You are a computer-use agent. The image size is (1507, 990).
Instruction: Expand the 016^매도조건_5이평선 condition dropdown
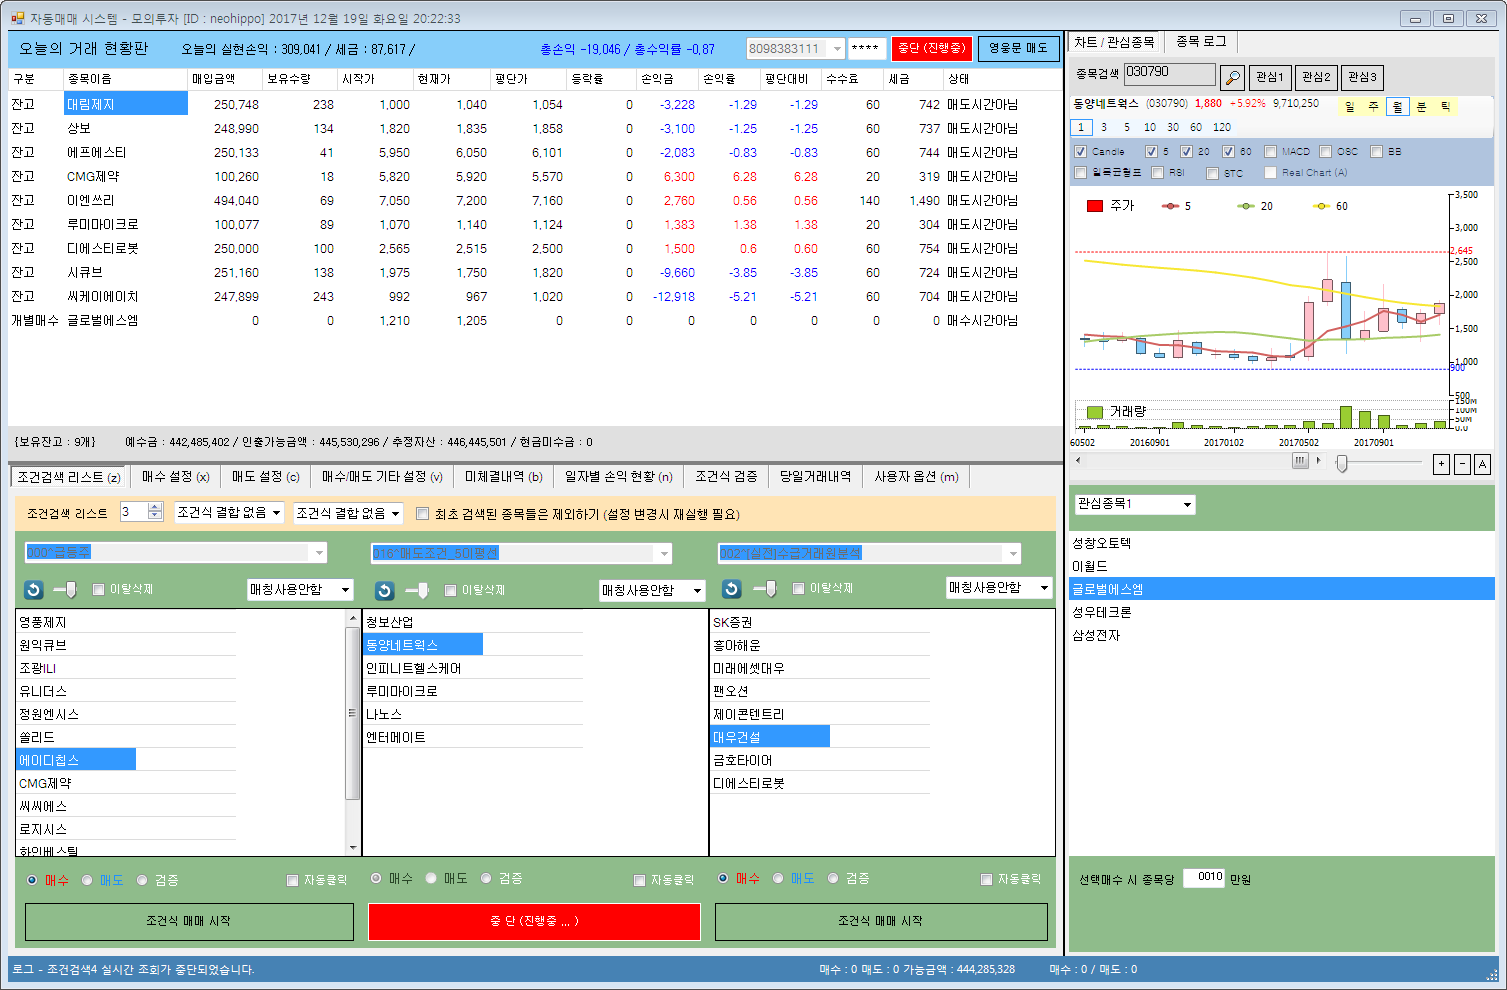point(664,553)
